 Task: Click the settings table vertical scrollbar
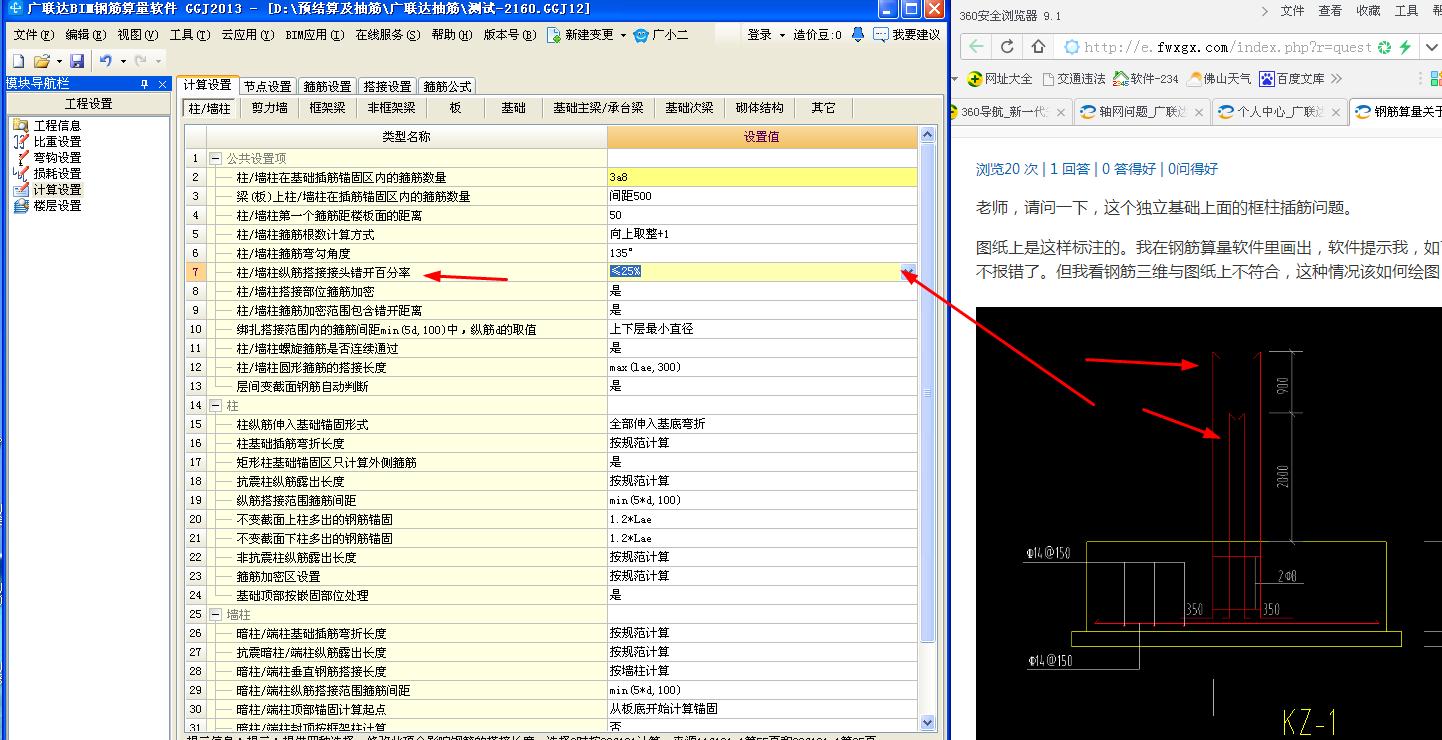pos(927,390)
